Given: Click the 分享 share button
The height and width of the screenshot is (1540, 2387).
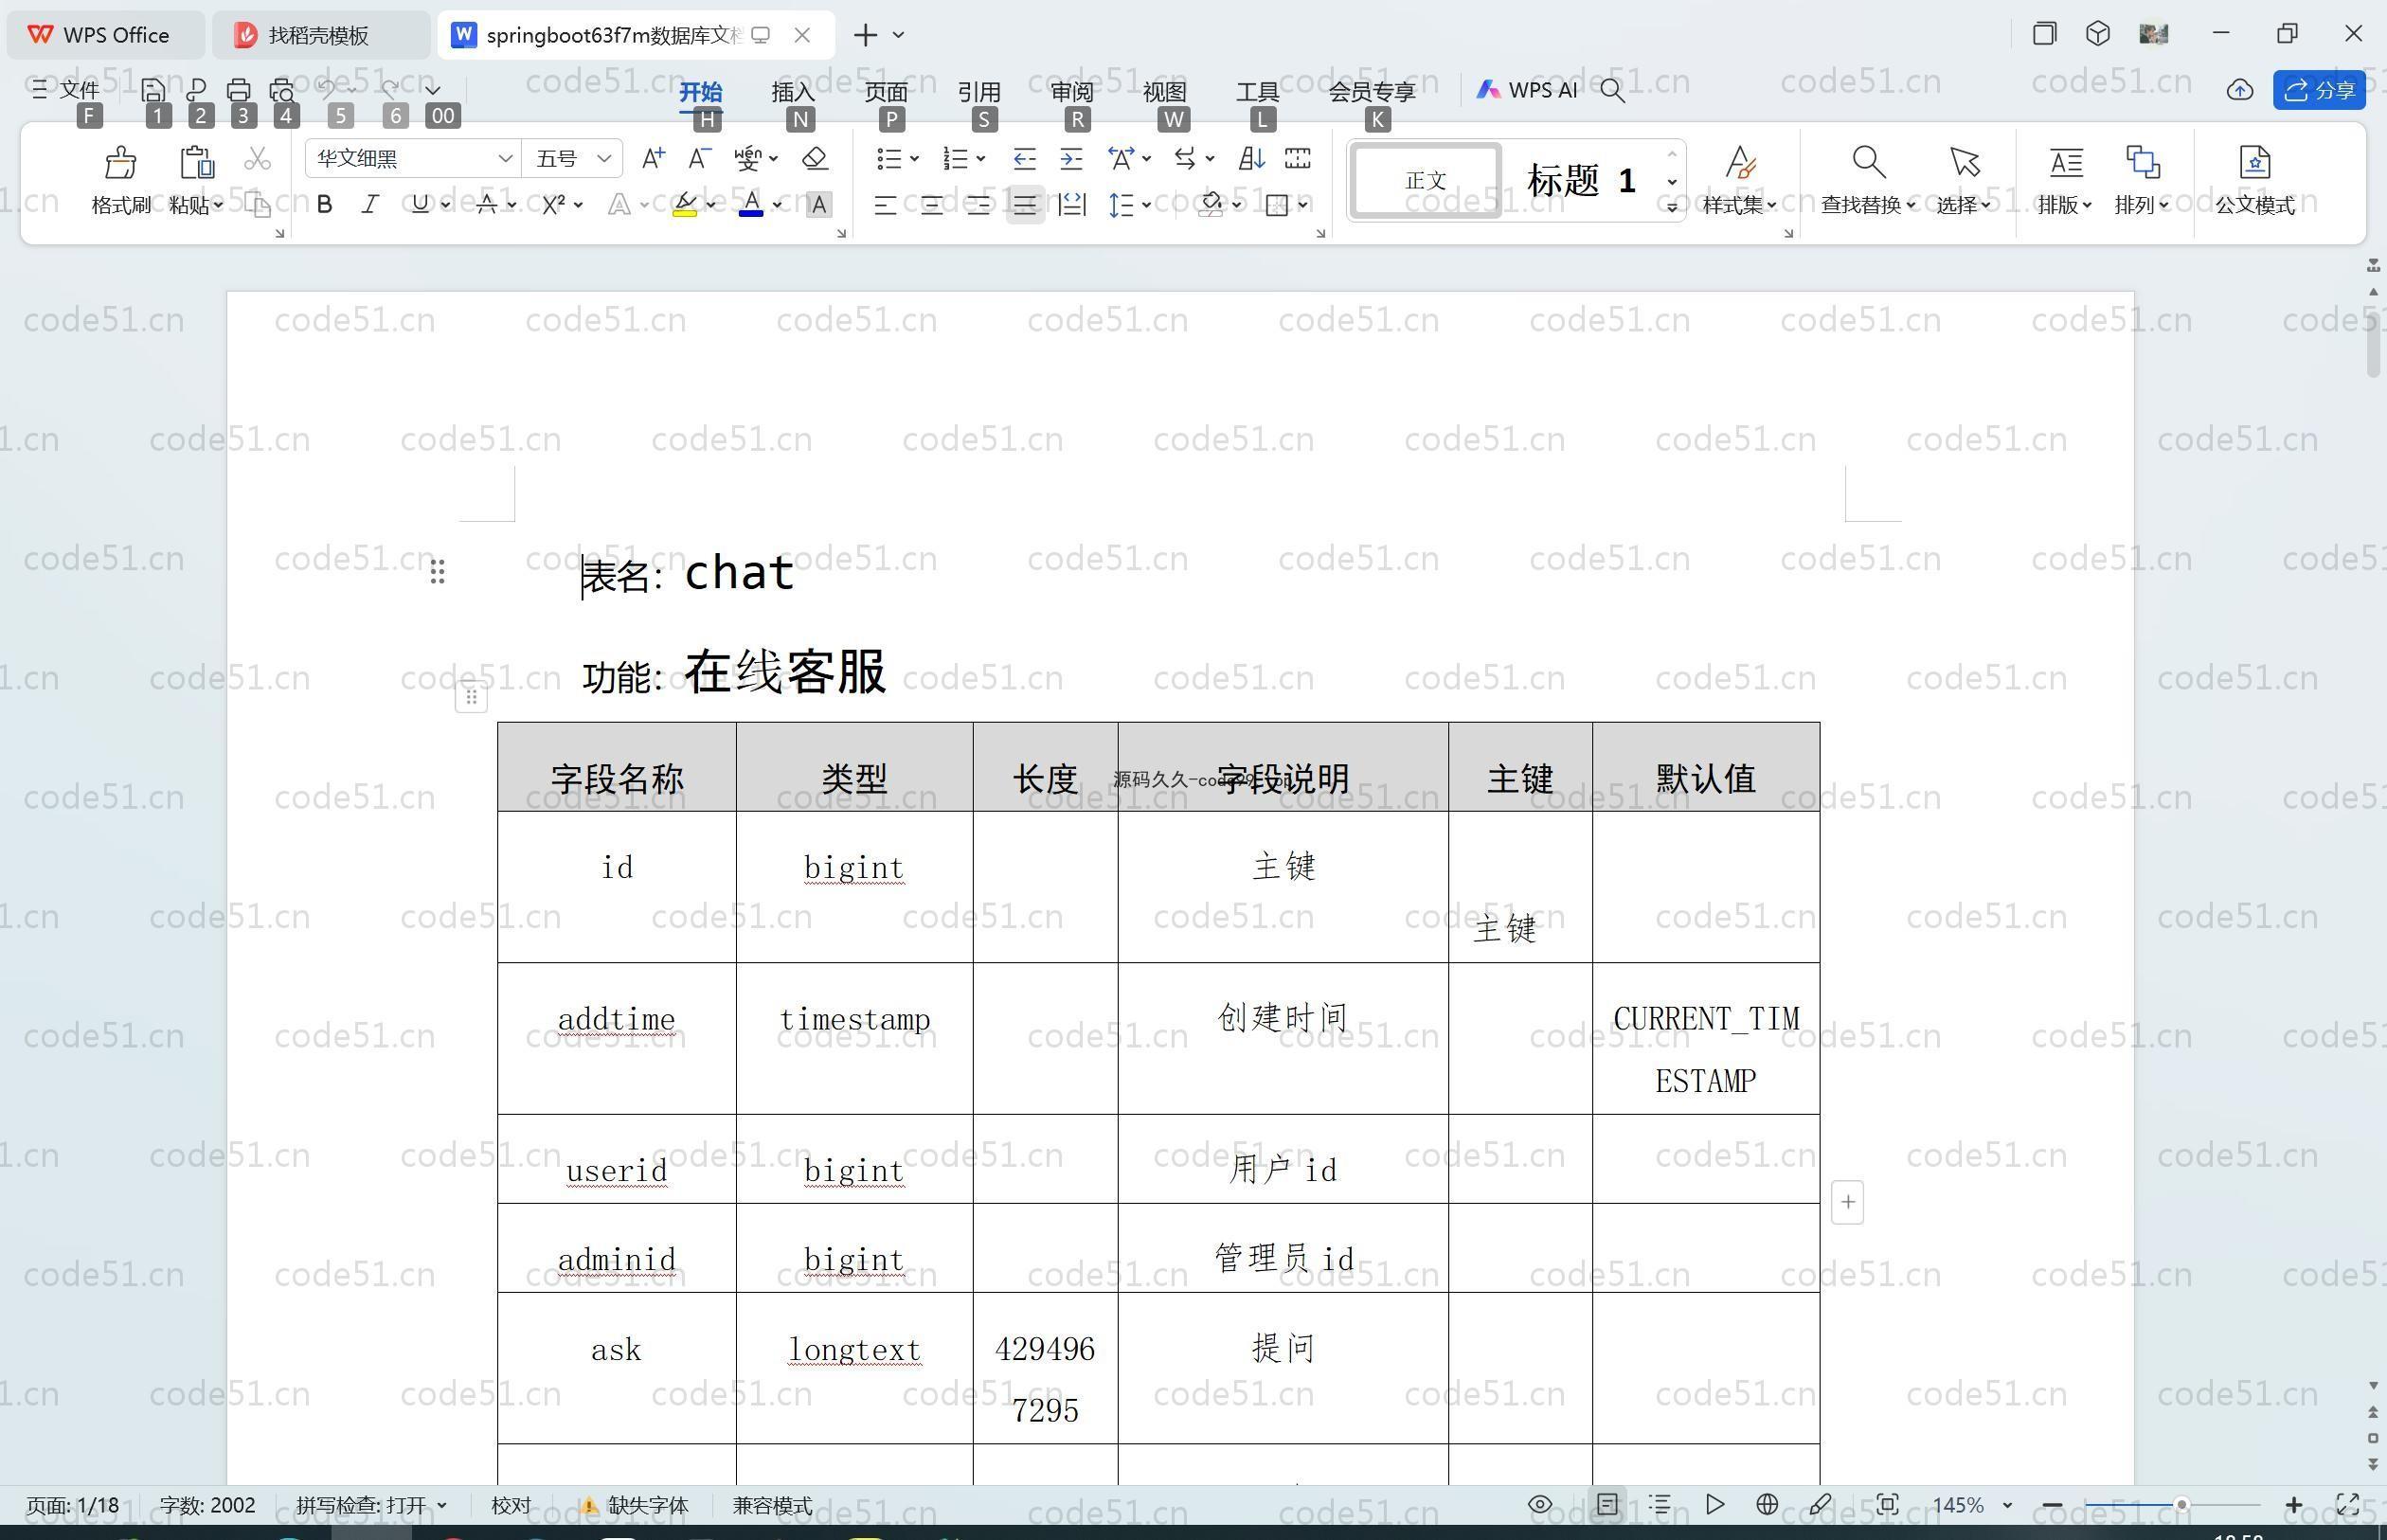Looking at the screenshot, I should click(2319, 90).
